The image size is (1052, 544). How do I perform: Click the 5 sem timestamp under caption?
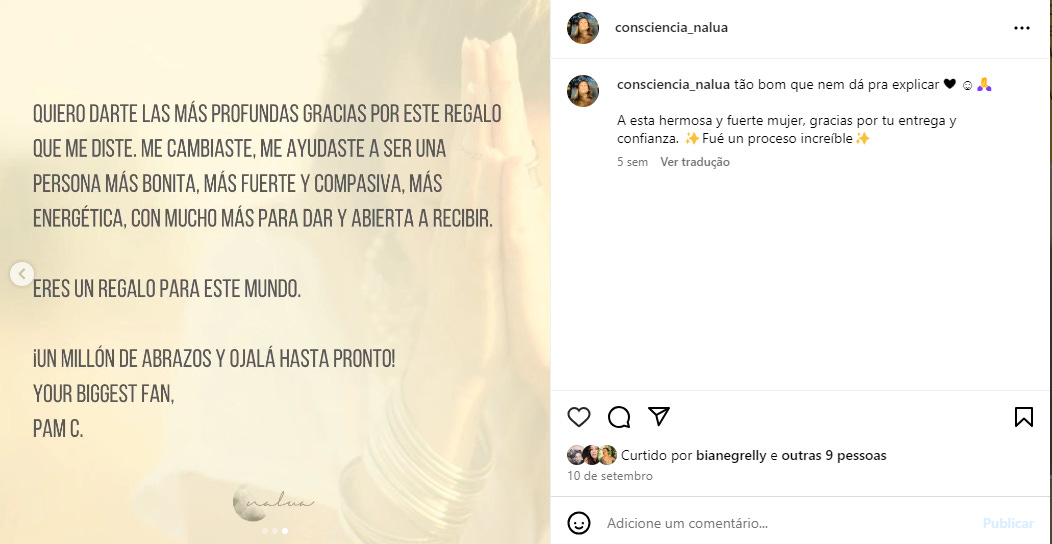pyautogui.click(x=633, y=162)
